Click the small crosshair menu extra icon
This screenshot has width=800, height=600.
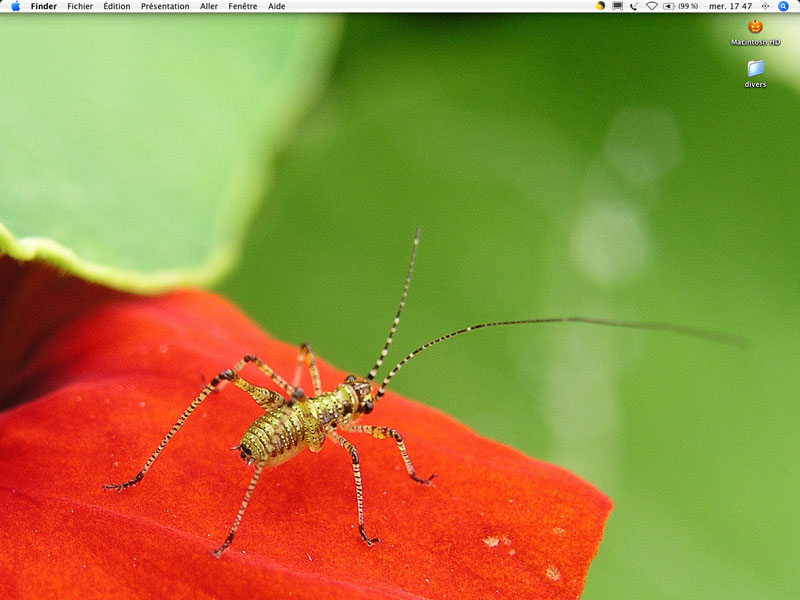click(765, 6)
